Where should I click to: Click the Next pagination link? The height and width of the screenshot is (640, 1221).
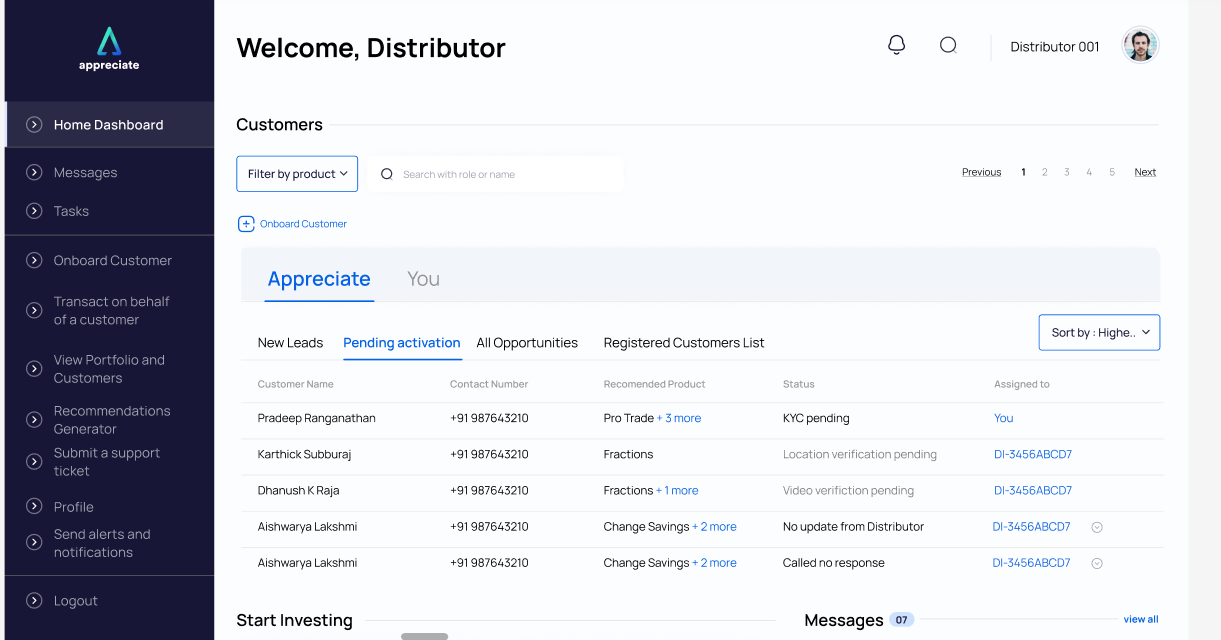click(1145, 172)
